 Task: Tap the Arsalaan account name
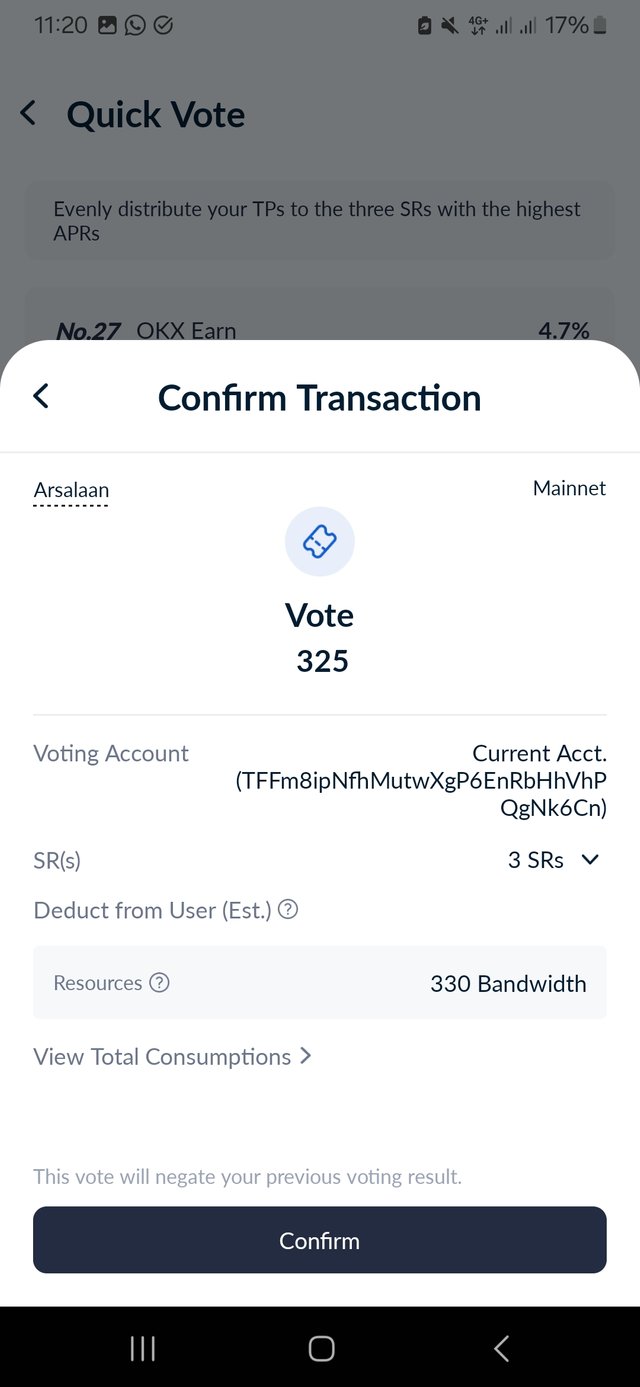click(x=71, y=490)
